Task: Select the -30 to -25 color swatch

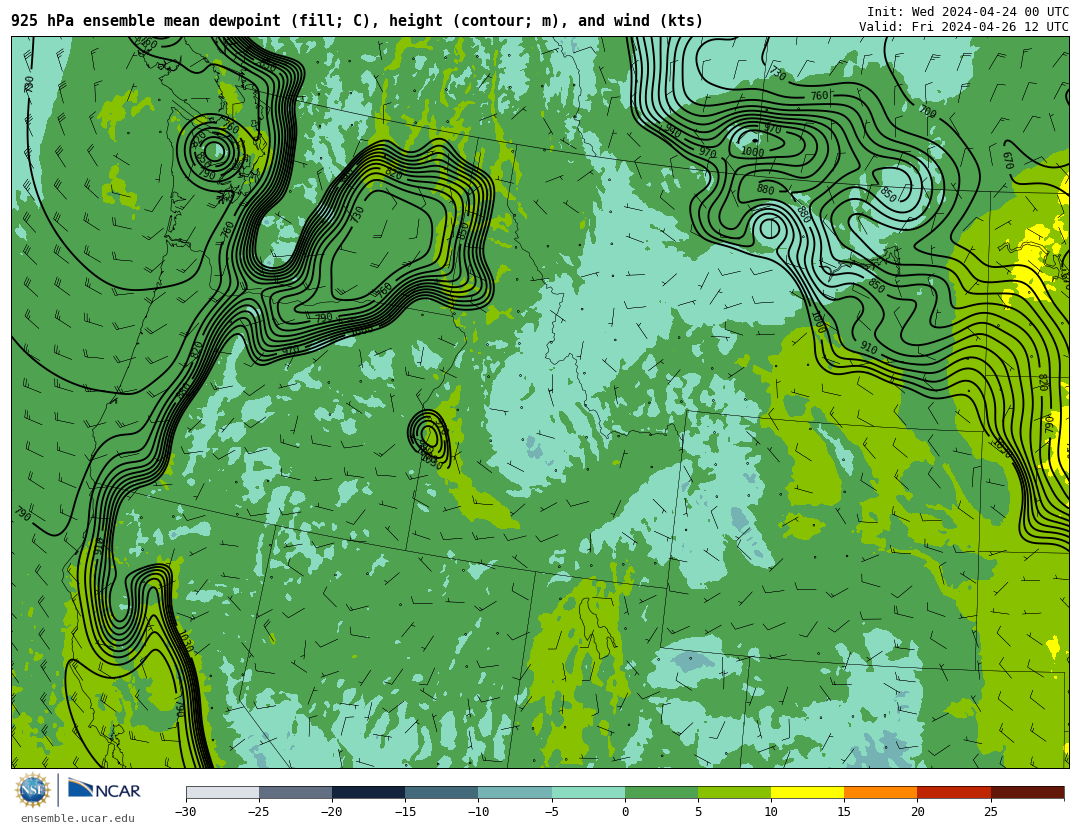Action: click(222, 792)
